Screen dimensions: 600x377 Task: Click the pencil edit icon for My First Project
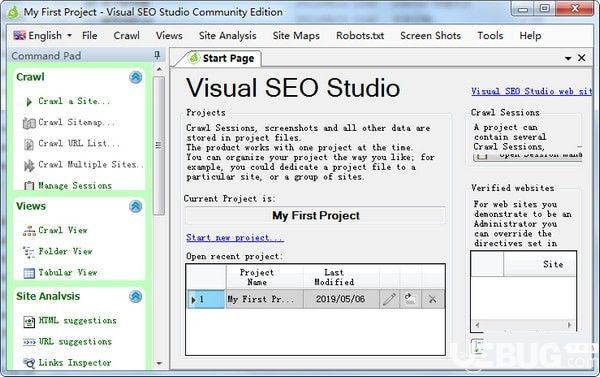(x=389, y=299)
